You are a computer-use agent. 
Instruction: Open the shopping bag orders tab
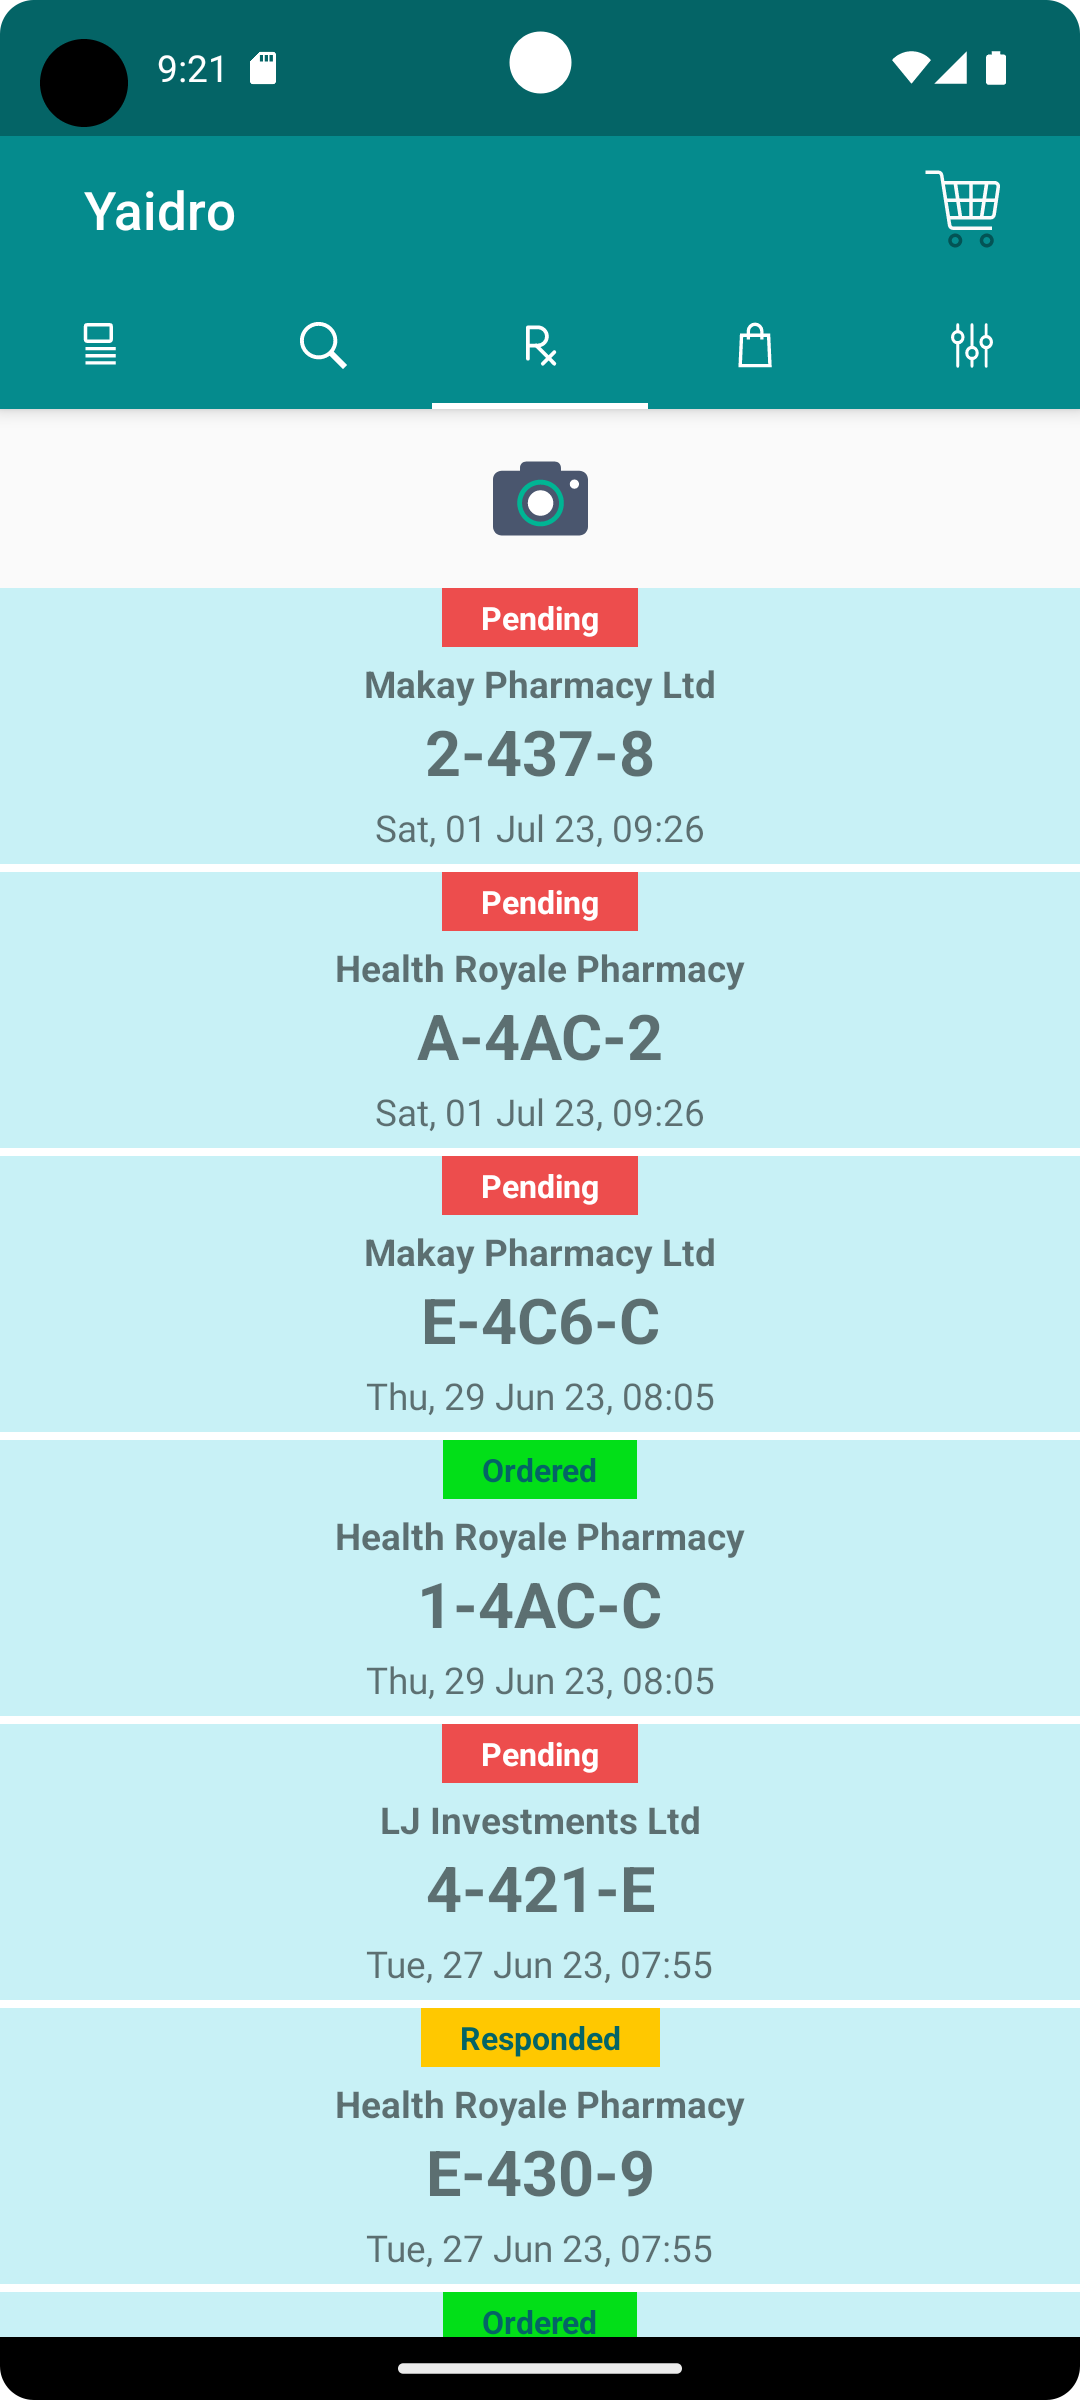tap(755, 345)
